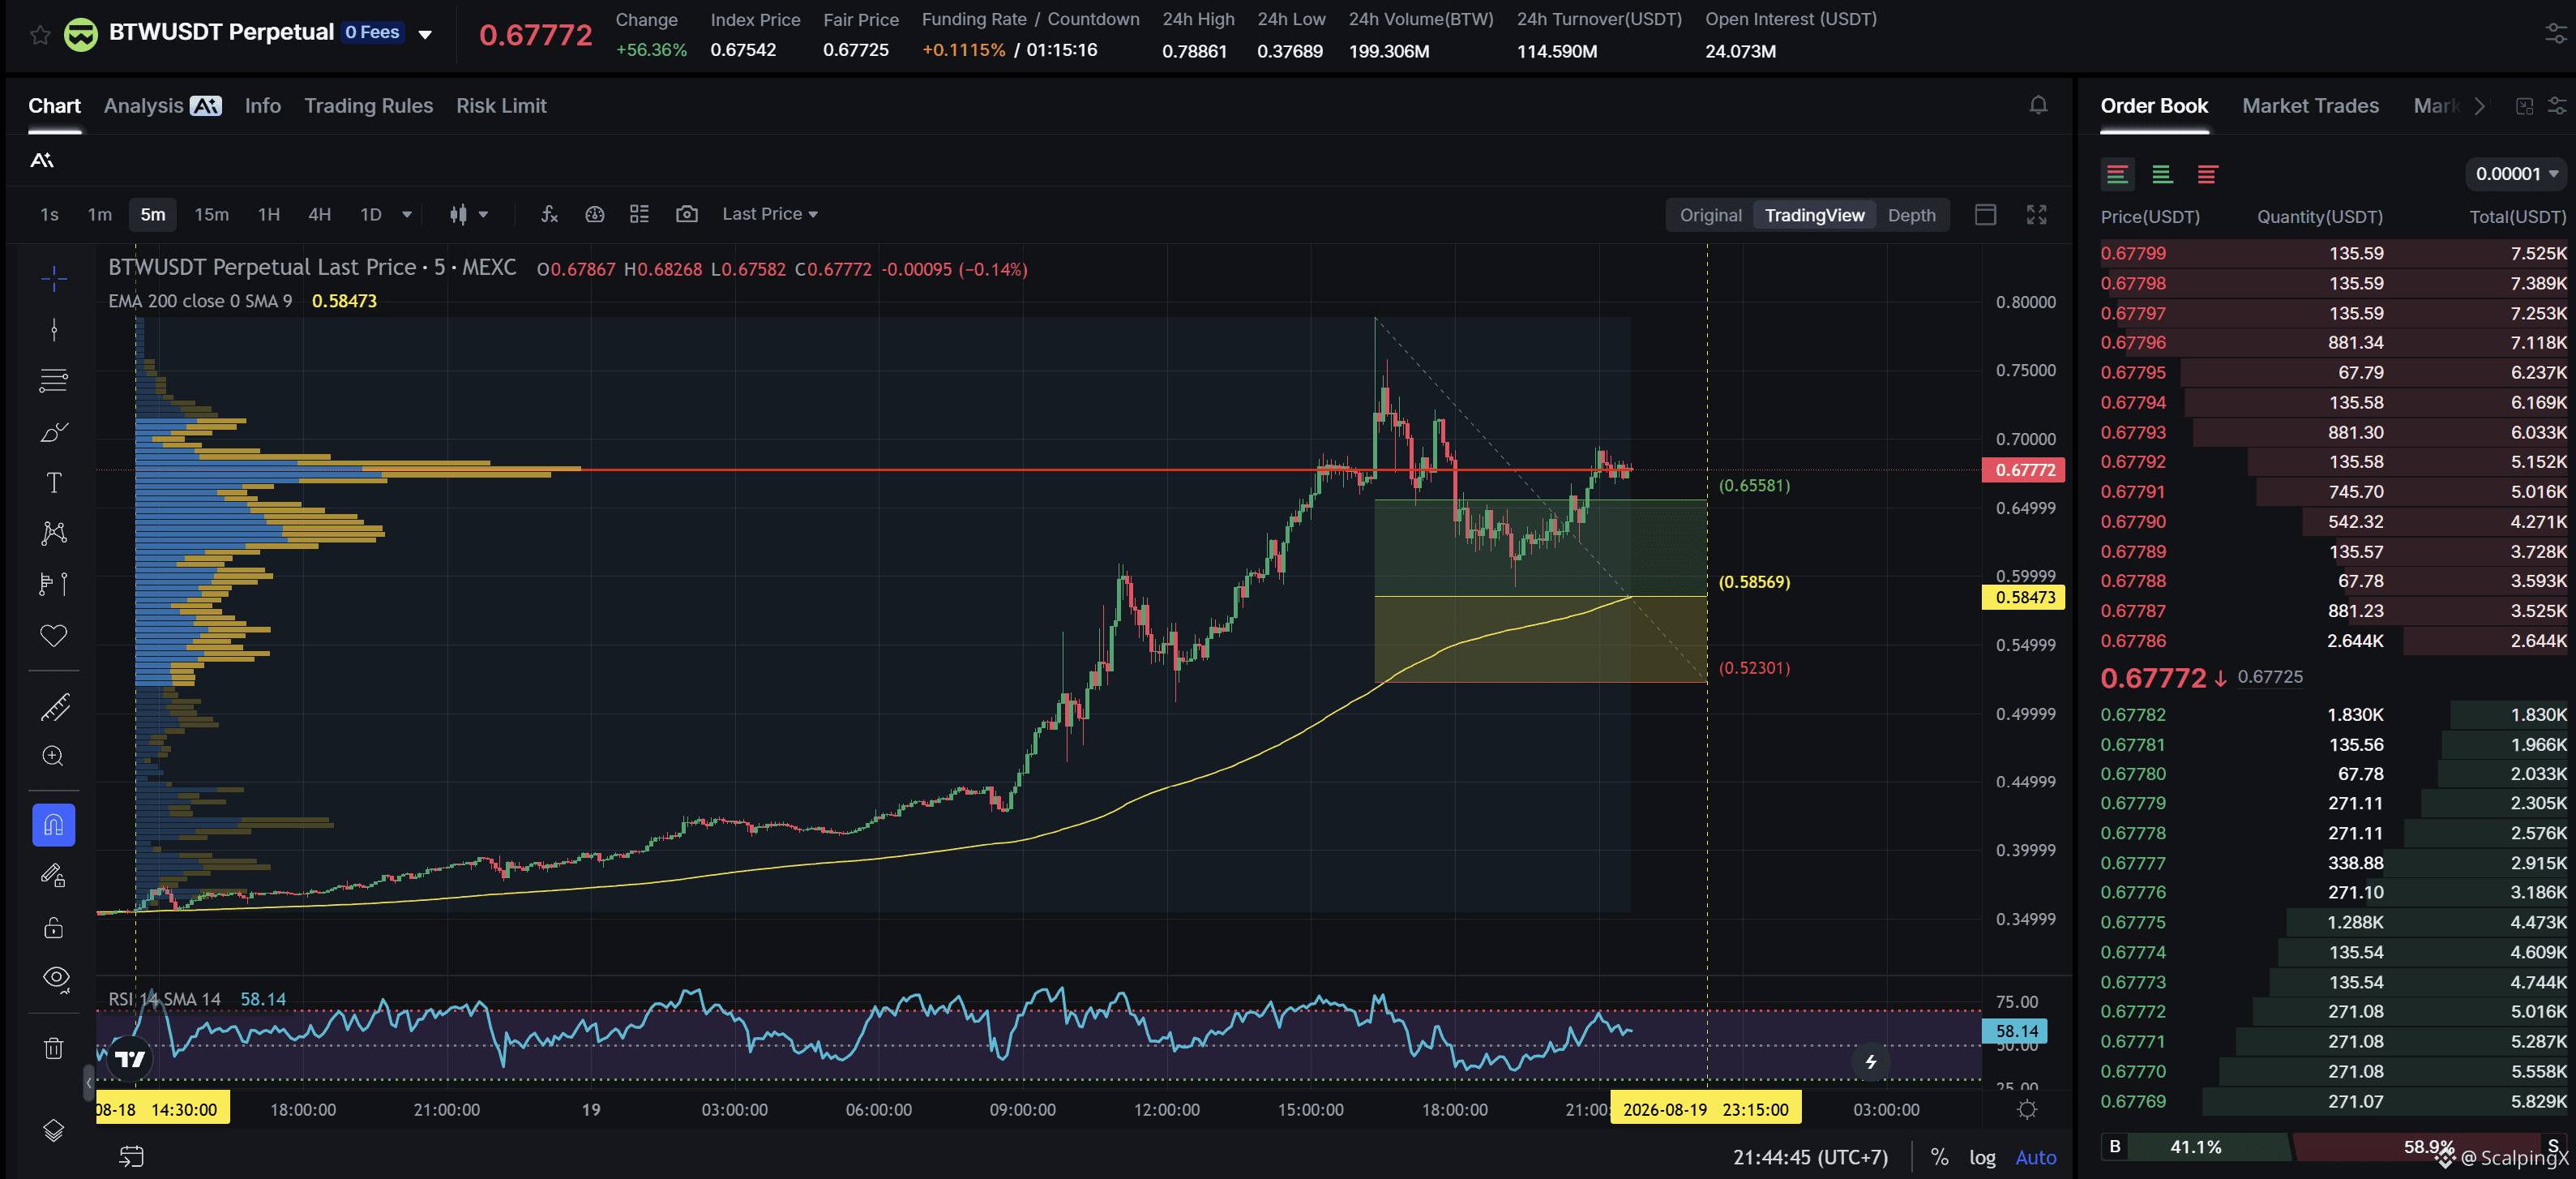Select the Text annotation tool
Viewport: 2576px width, 1179px height.
click(54, 483)
